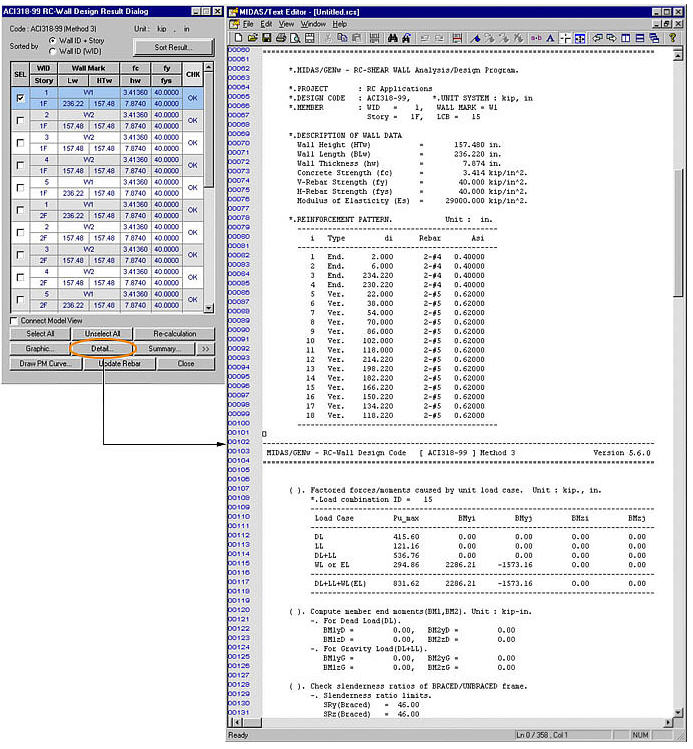Open the Help menu

click(x=340, y=24)
